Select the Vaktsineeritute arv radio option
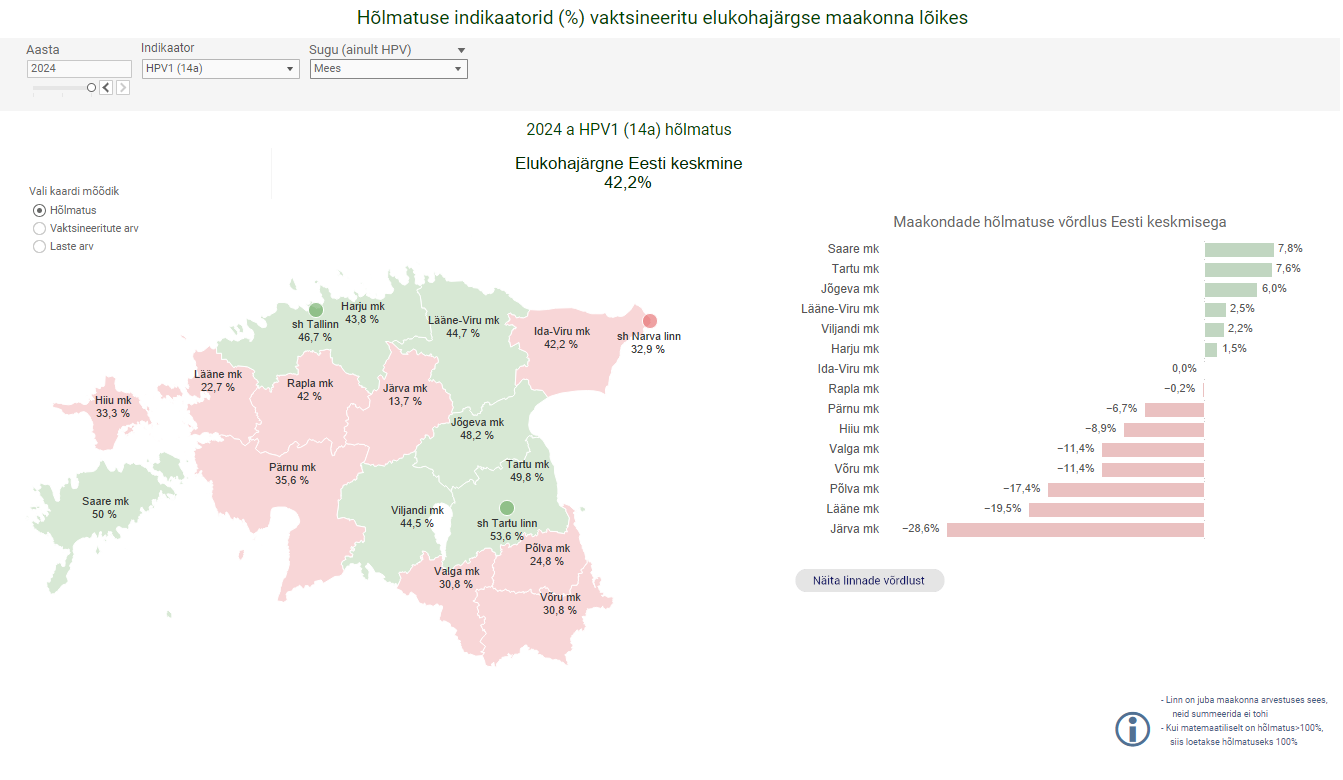1343x780 pixels. point(40,228)
